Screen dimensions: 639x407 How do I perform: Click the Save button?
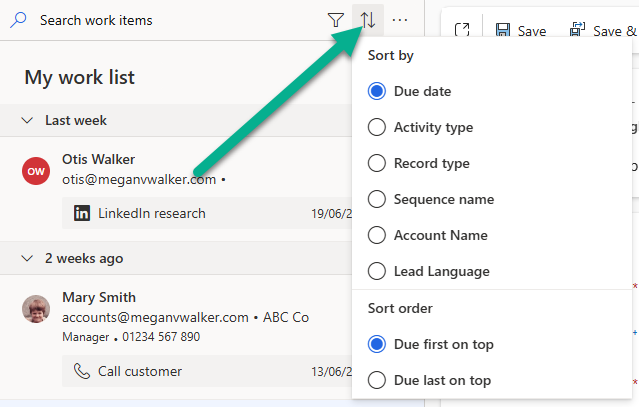pos(521,31)
